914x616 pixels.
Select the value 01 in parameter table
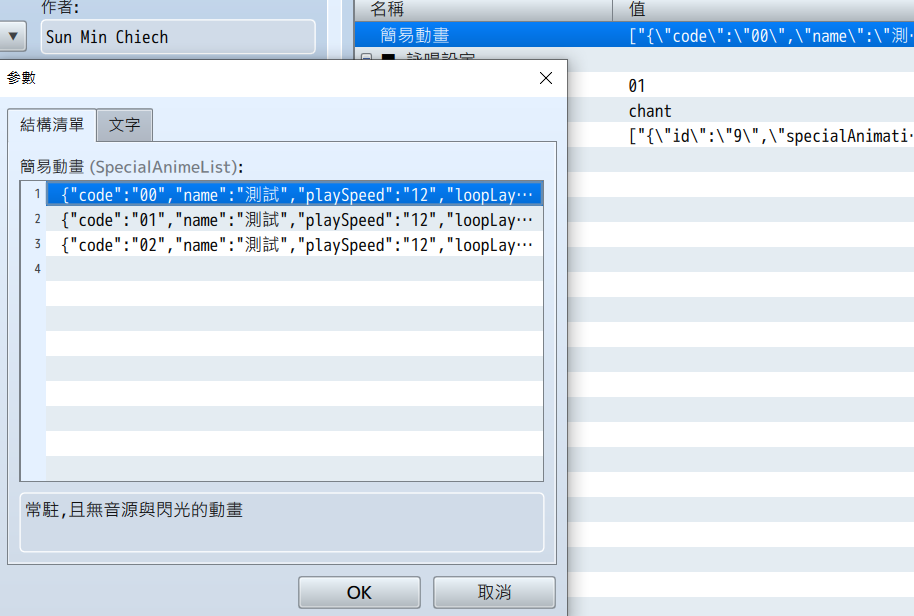(637, 86)
